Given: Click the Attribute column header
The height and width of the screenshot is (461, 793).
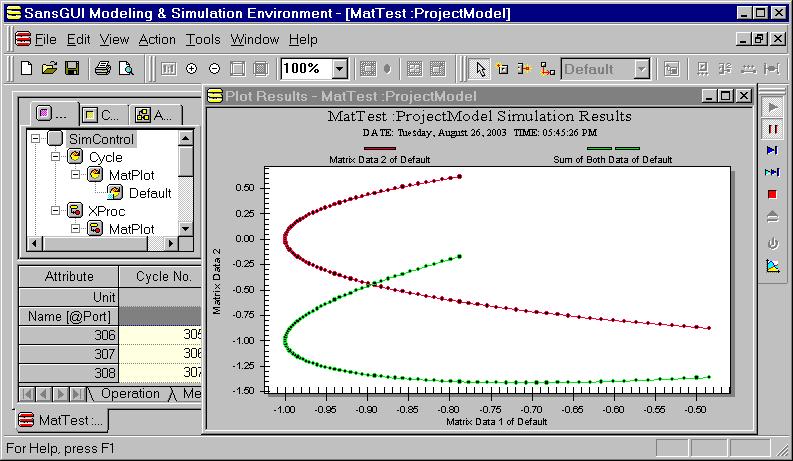Looking at the screenshot, I should click(69, 276).
